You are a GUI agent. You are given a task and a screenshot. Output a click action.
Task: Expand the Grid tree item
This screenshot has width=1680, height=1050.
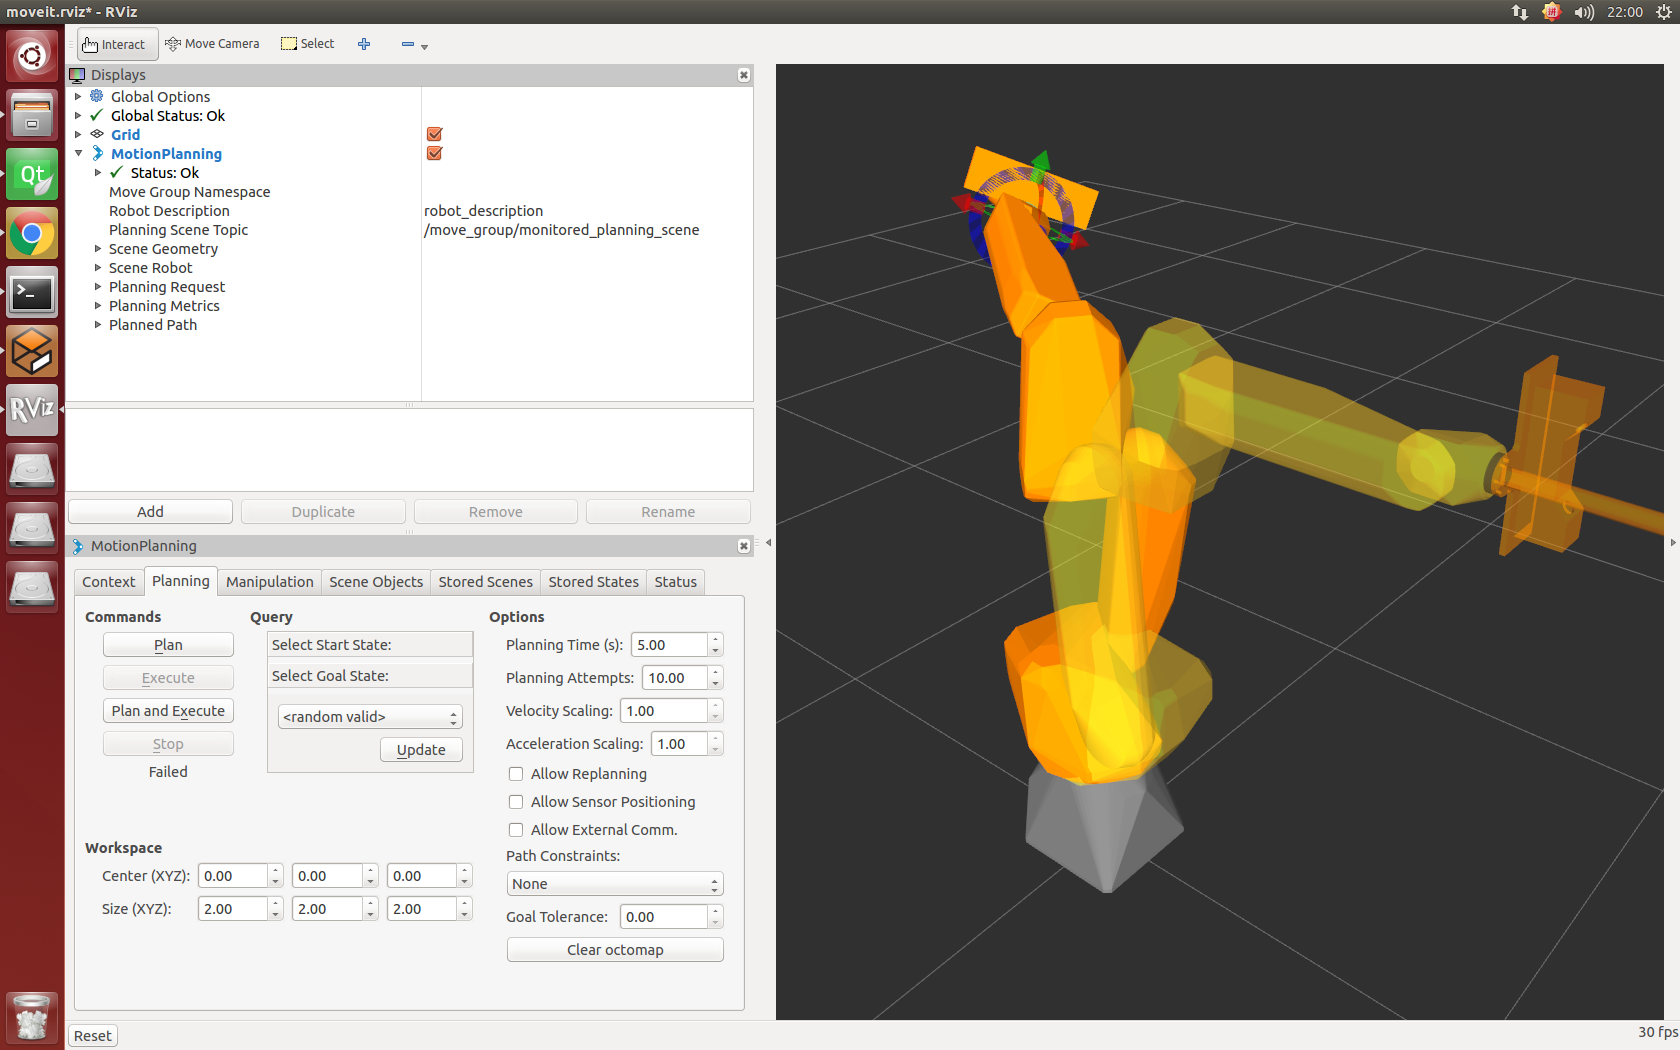point(78,135)
